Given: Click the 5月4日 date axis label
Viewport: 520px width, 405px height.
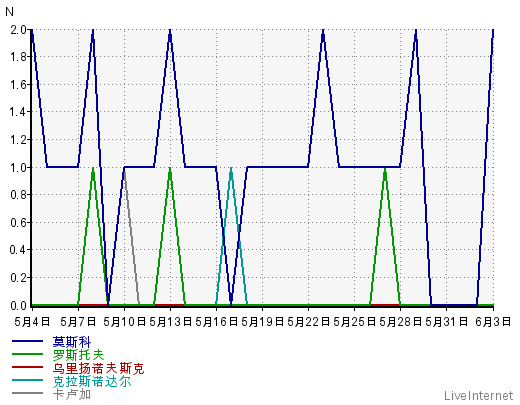Looking at the screenshot, I should pos(32,322).
